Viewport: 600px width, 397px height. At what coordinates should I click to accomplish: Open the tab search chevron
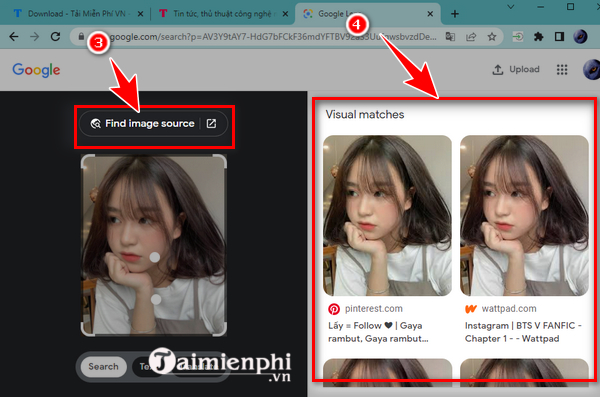(511, 7)
